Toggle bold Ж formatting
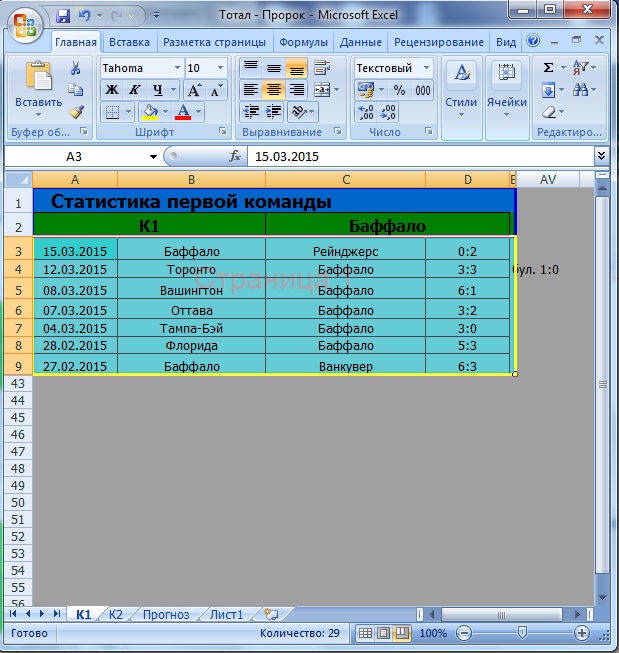 coord(112,90)
